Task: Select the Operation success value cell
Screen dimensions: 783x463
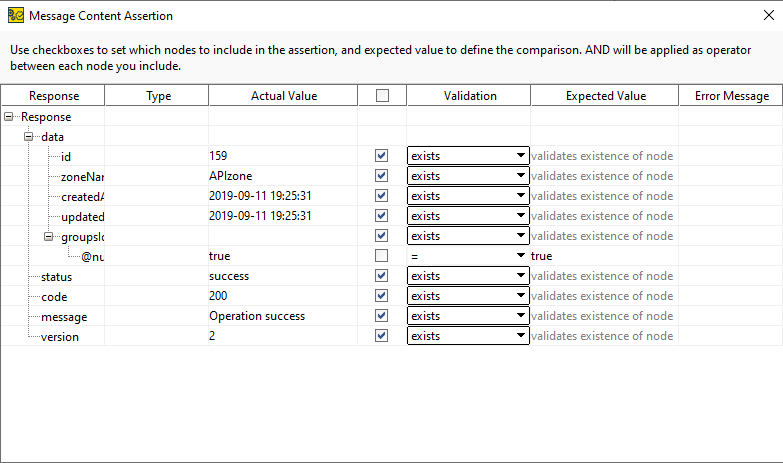Action: click(257, 316)
